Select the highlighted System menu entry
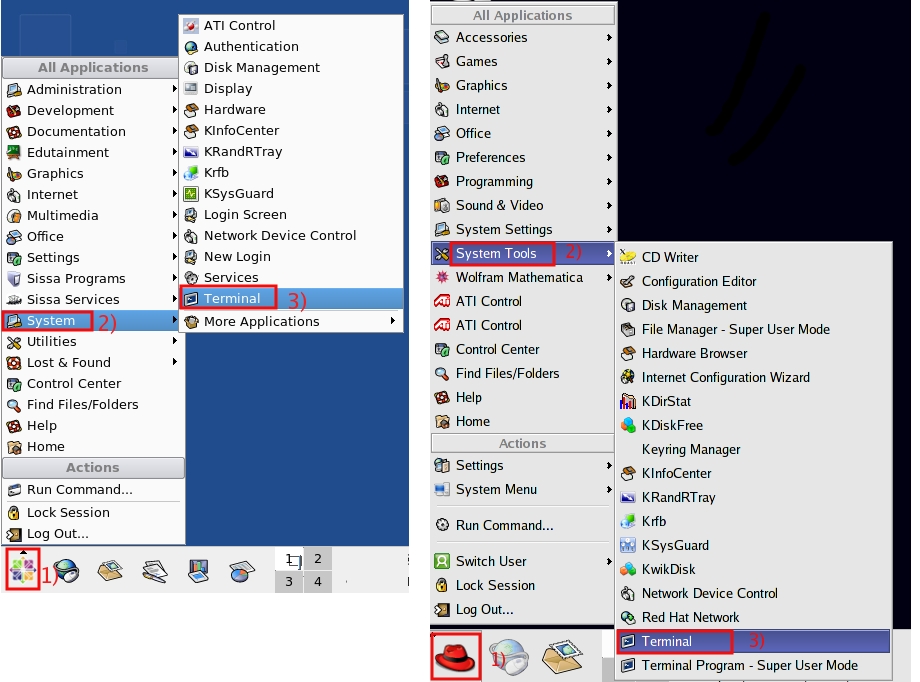 click(x=91, y=320)
